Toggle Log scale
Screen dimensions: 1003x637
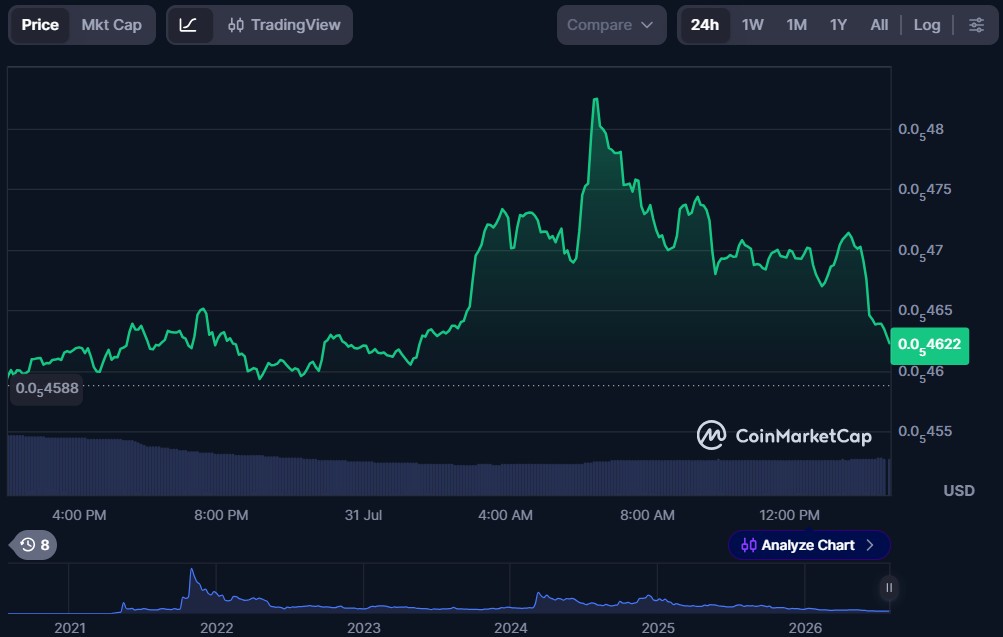point(926,25)
